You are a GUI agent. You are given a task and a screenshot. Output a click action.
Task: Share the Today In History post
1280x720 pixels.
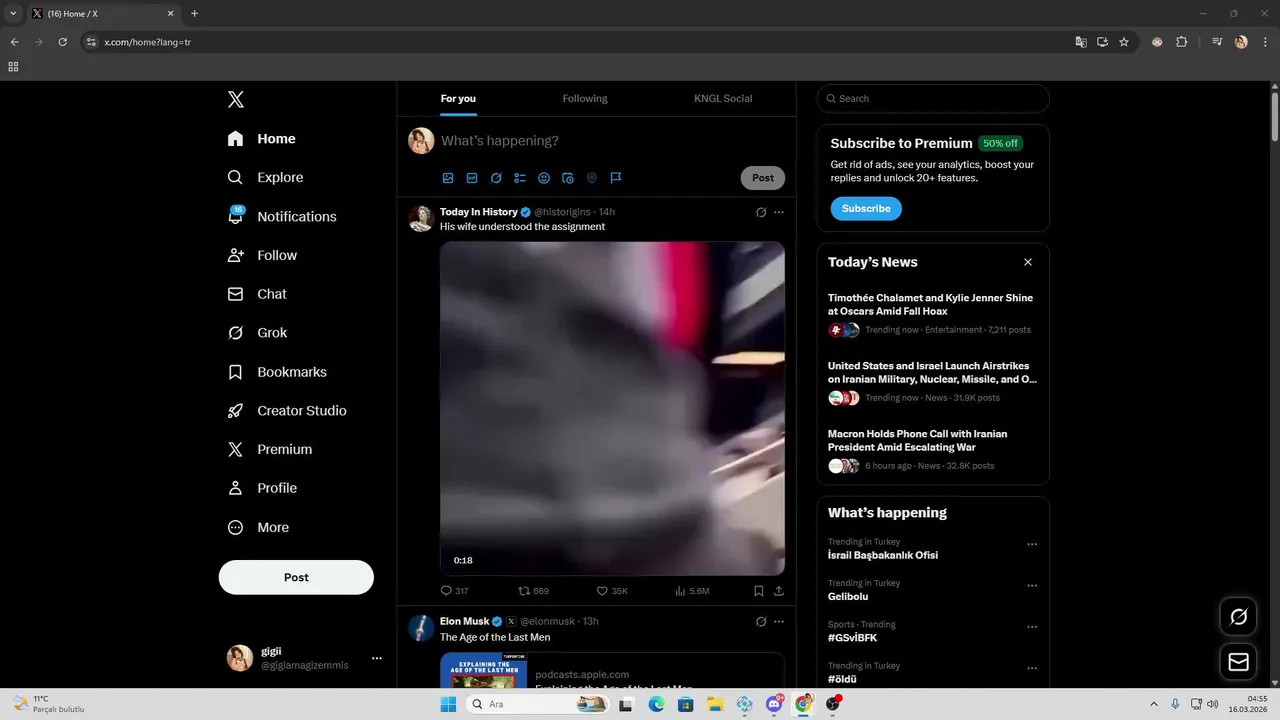pos(779,591)
